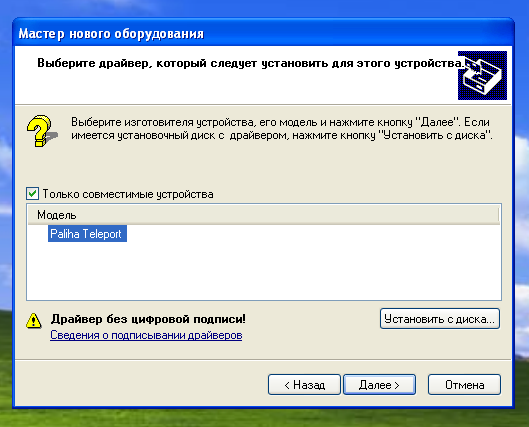Cancel the wizard with the 'Отмена' button
Image resolution: width=529 pixels, height=427 pixels.
(465, 385)
